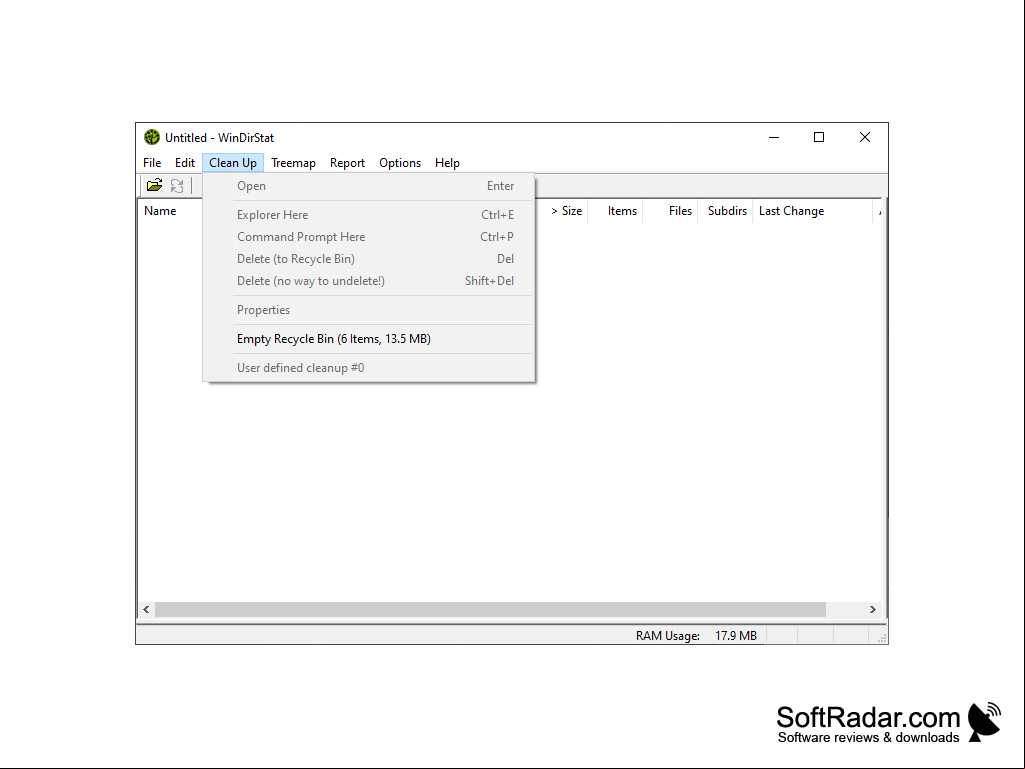Open the File menu
This screenshot has width=1025, height=769.
point(152,163)
